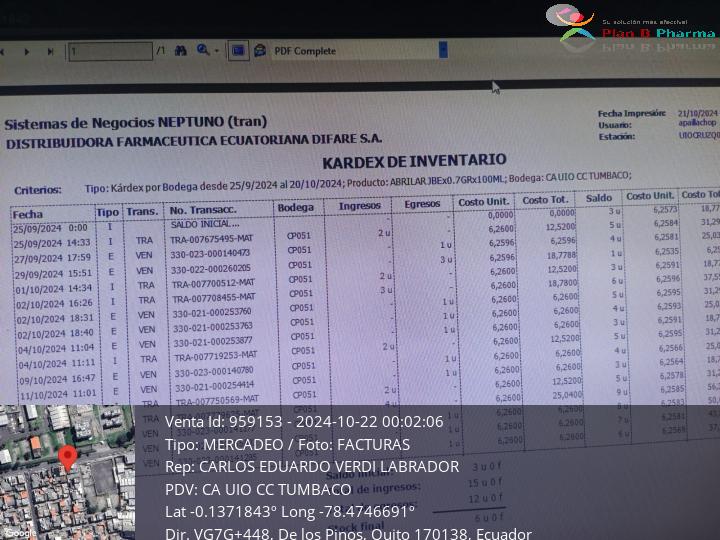720x540 pixels.
Task: Click the Fecha column header
Action: (x=28, y=214)
